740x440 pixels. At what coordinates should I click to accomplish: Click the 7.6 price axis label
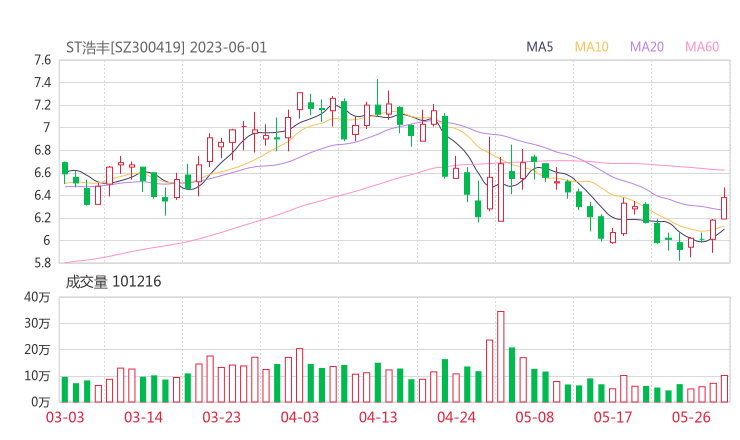pos(42,60)
